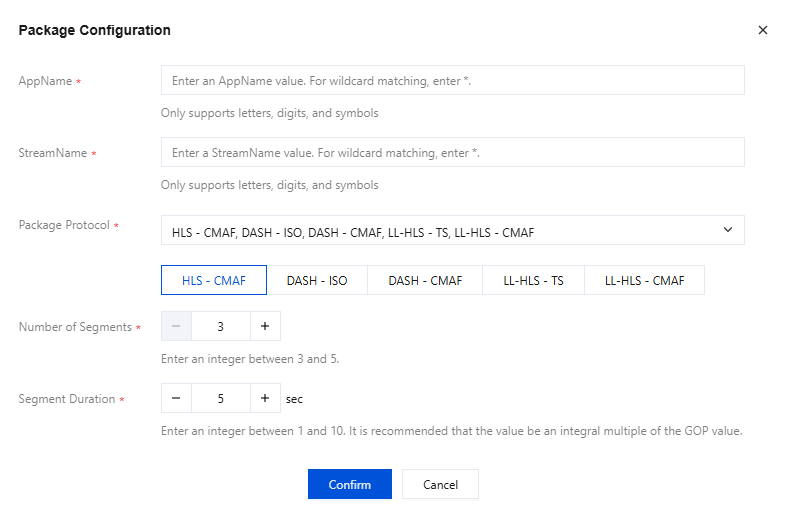This screenshot has height=520, width=791.
Task: Focus the StreamName input field
Action: [x=452, y=152]
